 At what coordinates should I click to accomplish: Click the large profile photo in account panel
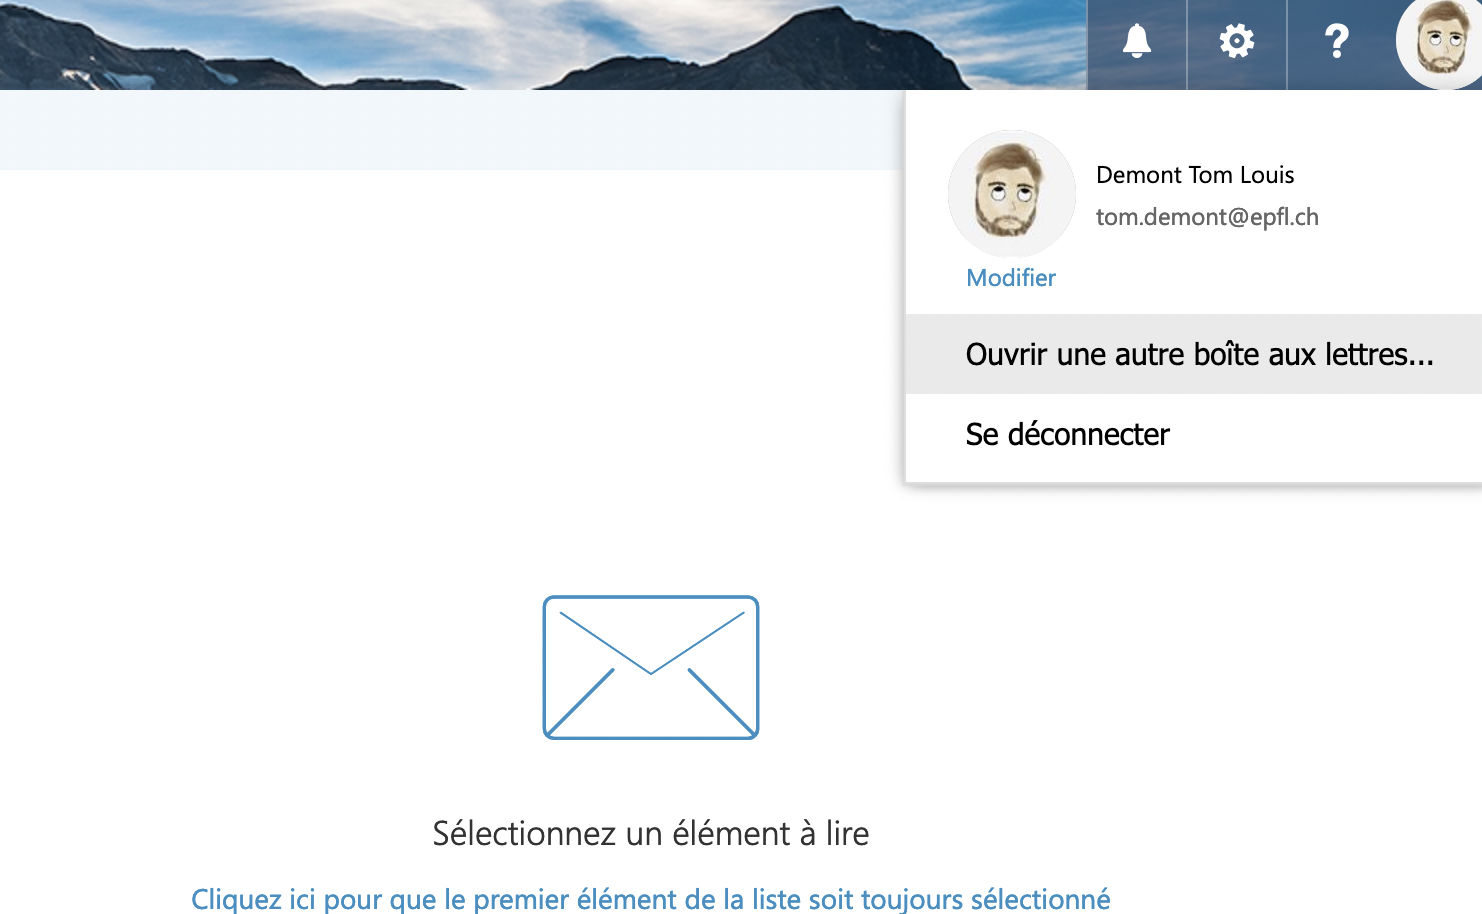[1011, 194]
